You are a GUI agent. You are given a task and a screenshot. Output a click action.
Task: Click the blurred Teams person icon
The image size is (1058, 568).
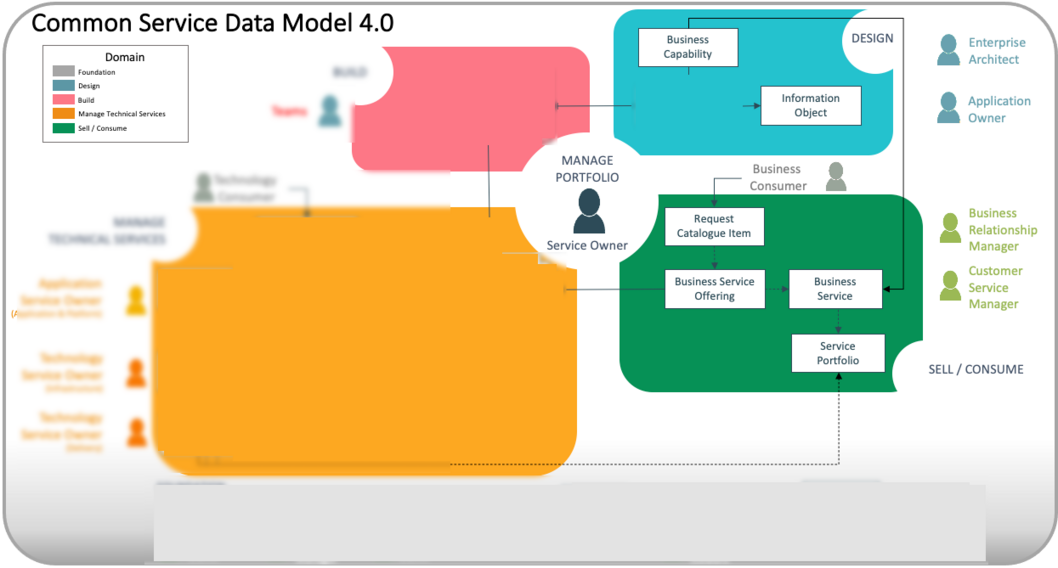[330, 111]
